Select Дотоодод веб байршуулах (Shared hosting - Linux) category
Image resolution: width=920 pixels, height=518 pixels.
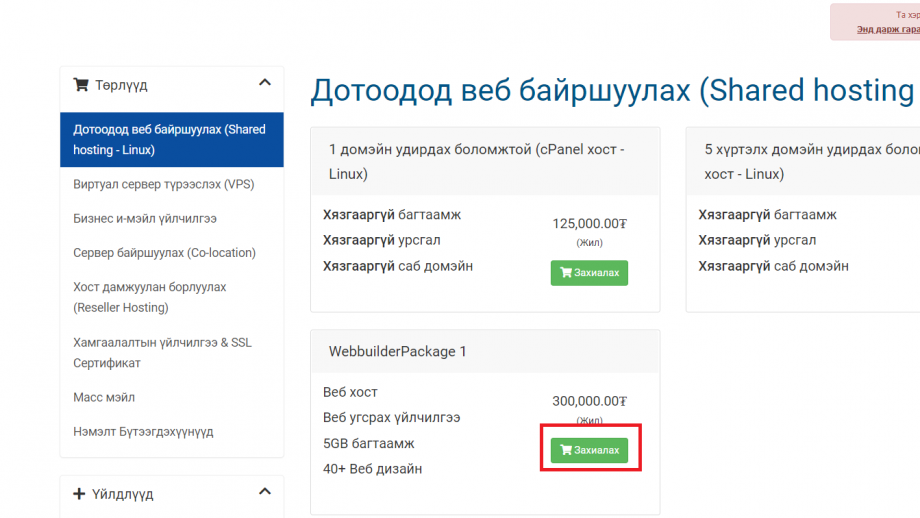coord(172,140)
